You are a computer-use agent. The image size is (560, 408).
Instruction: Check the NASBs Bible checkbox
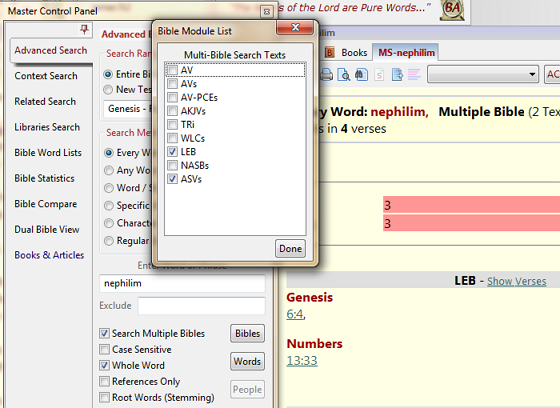(x=172, y=165)
